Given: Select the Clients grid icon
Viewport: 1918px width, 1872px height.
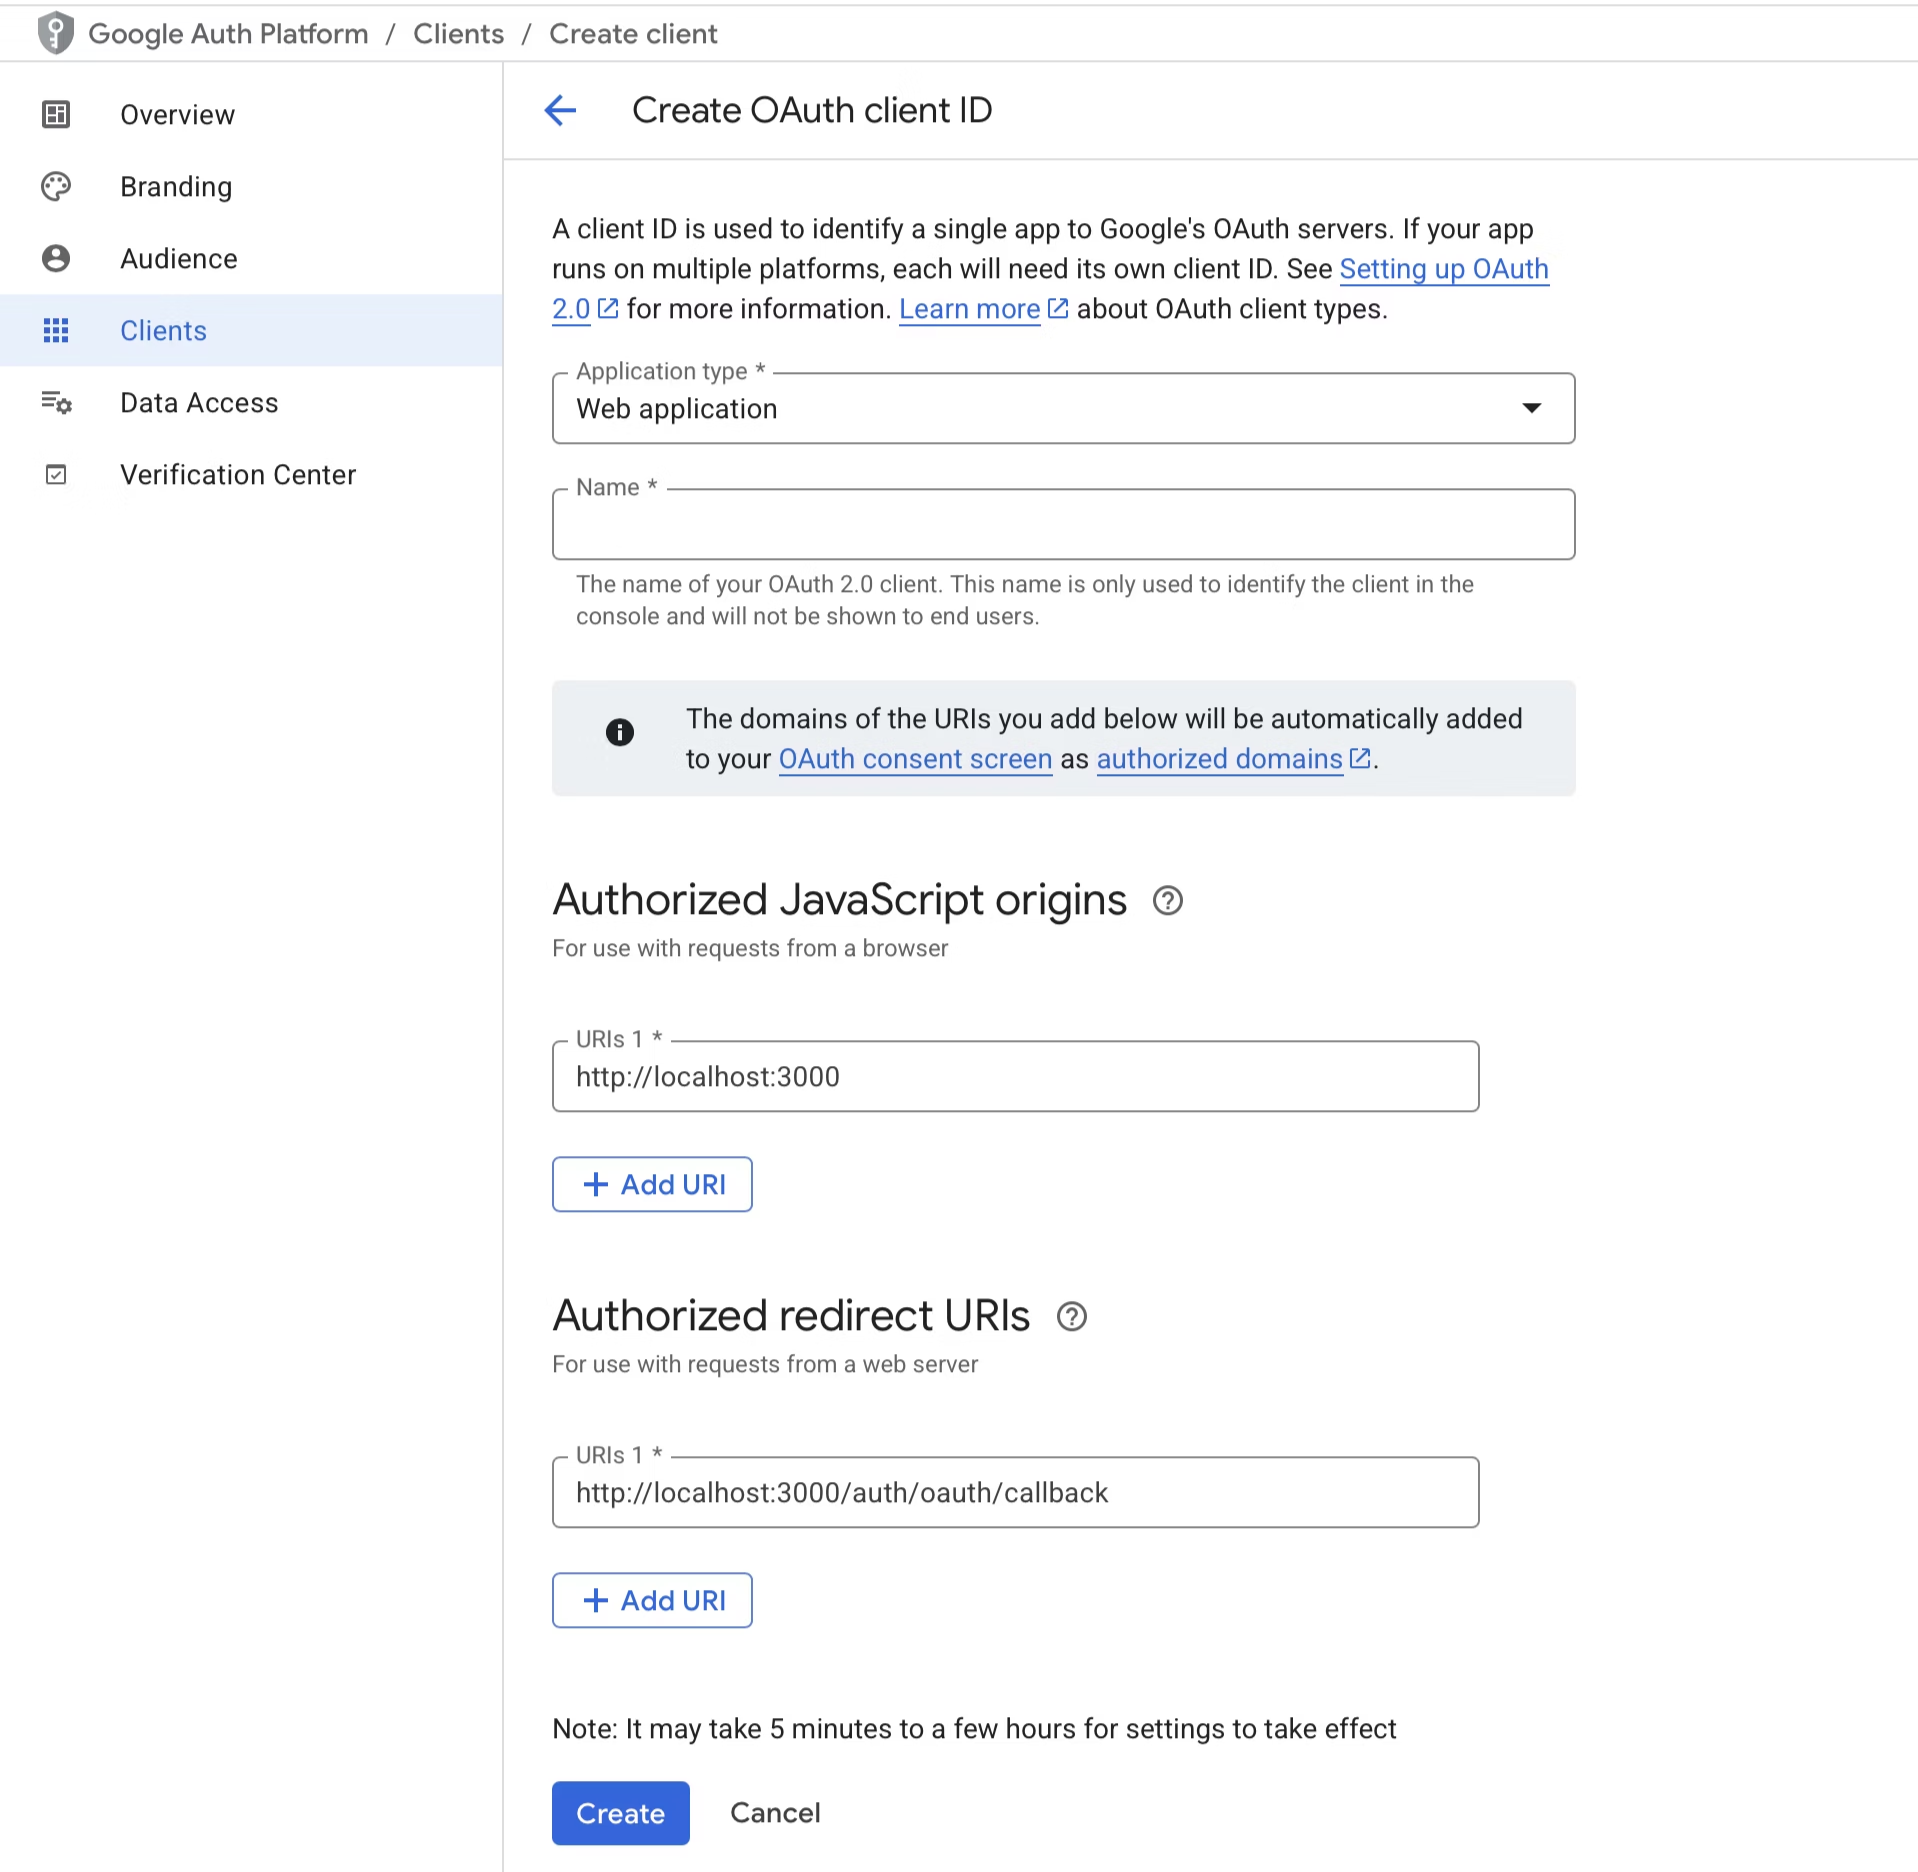Looking at the screenshot, I should 56,330.
